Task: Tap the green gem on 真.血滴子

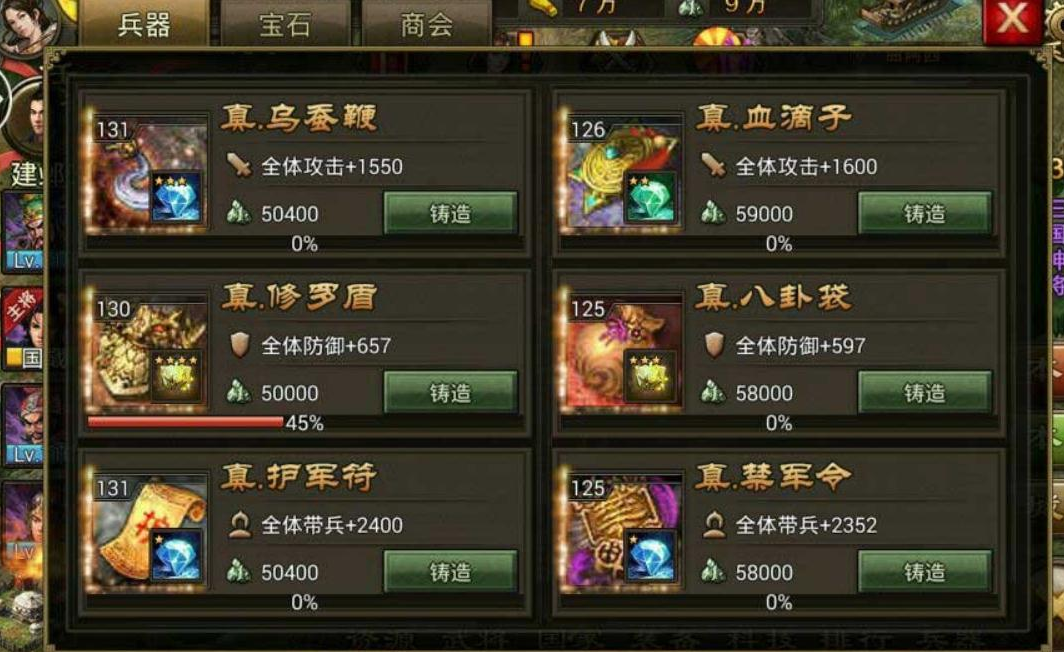Action: coord(650,197)
